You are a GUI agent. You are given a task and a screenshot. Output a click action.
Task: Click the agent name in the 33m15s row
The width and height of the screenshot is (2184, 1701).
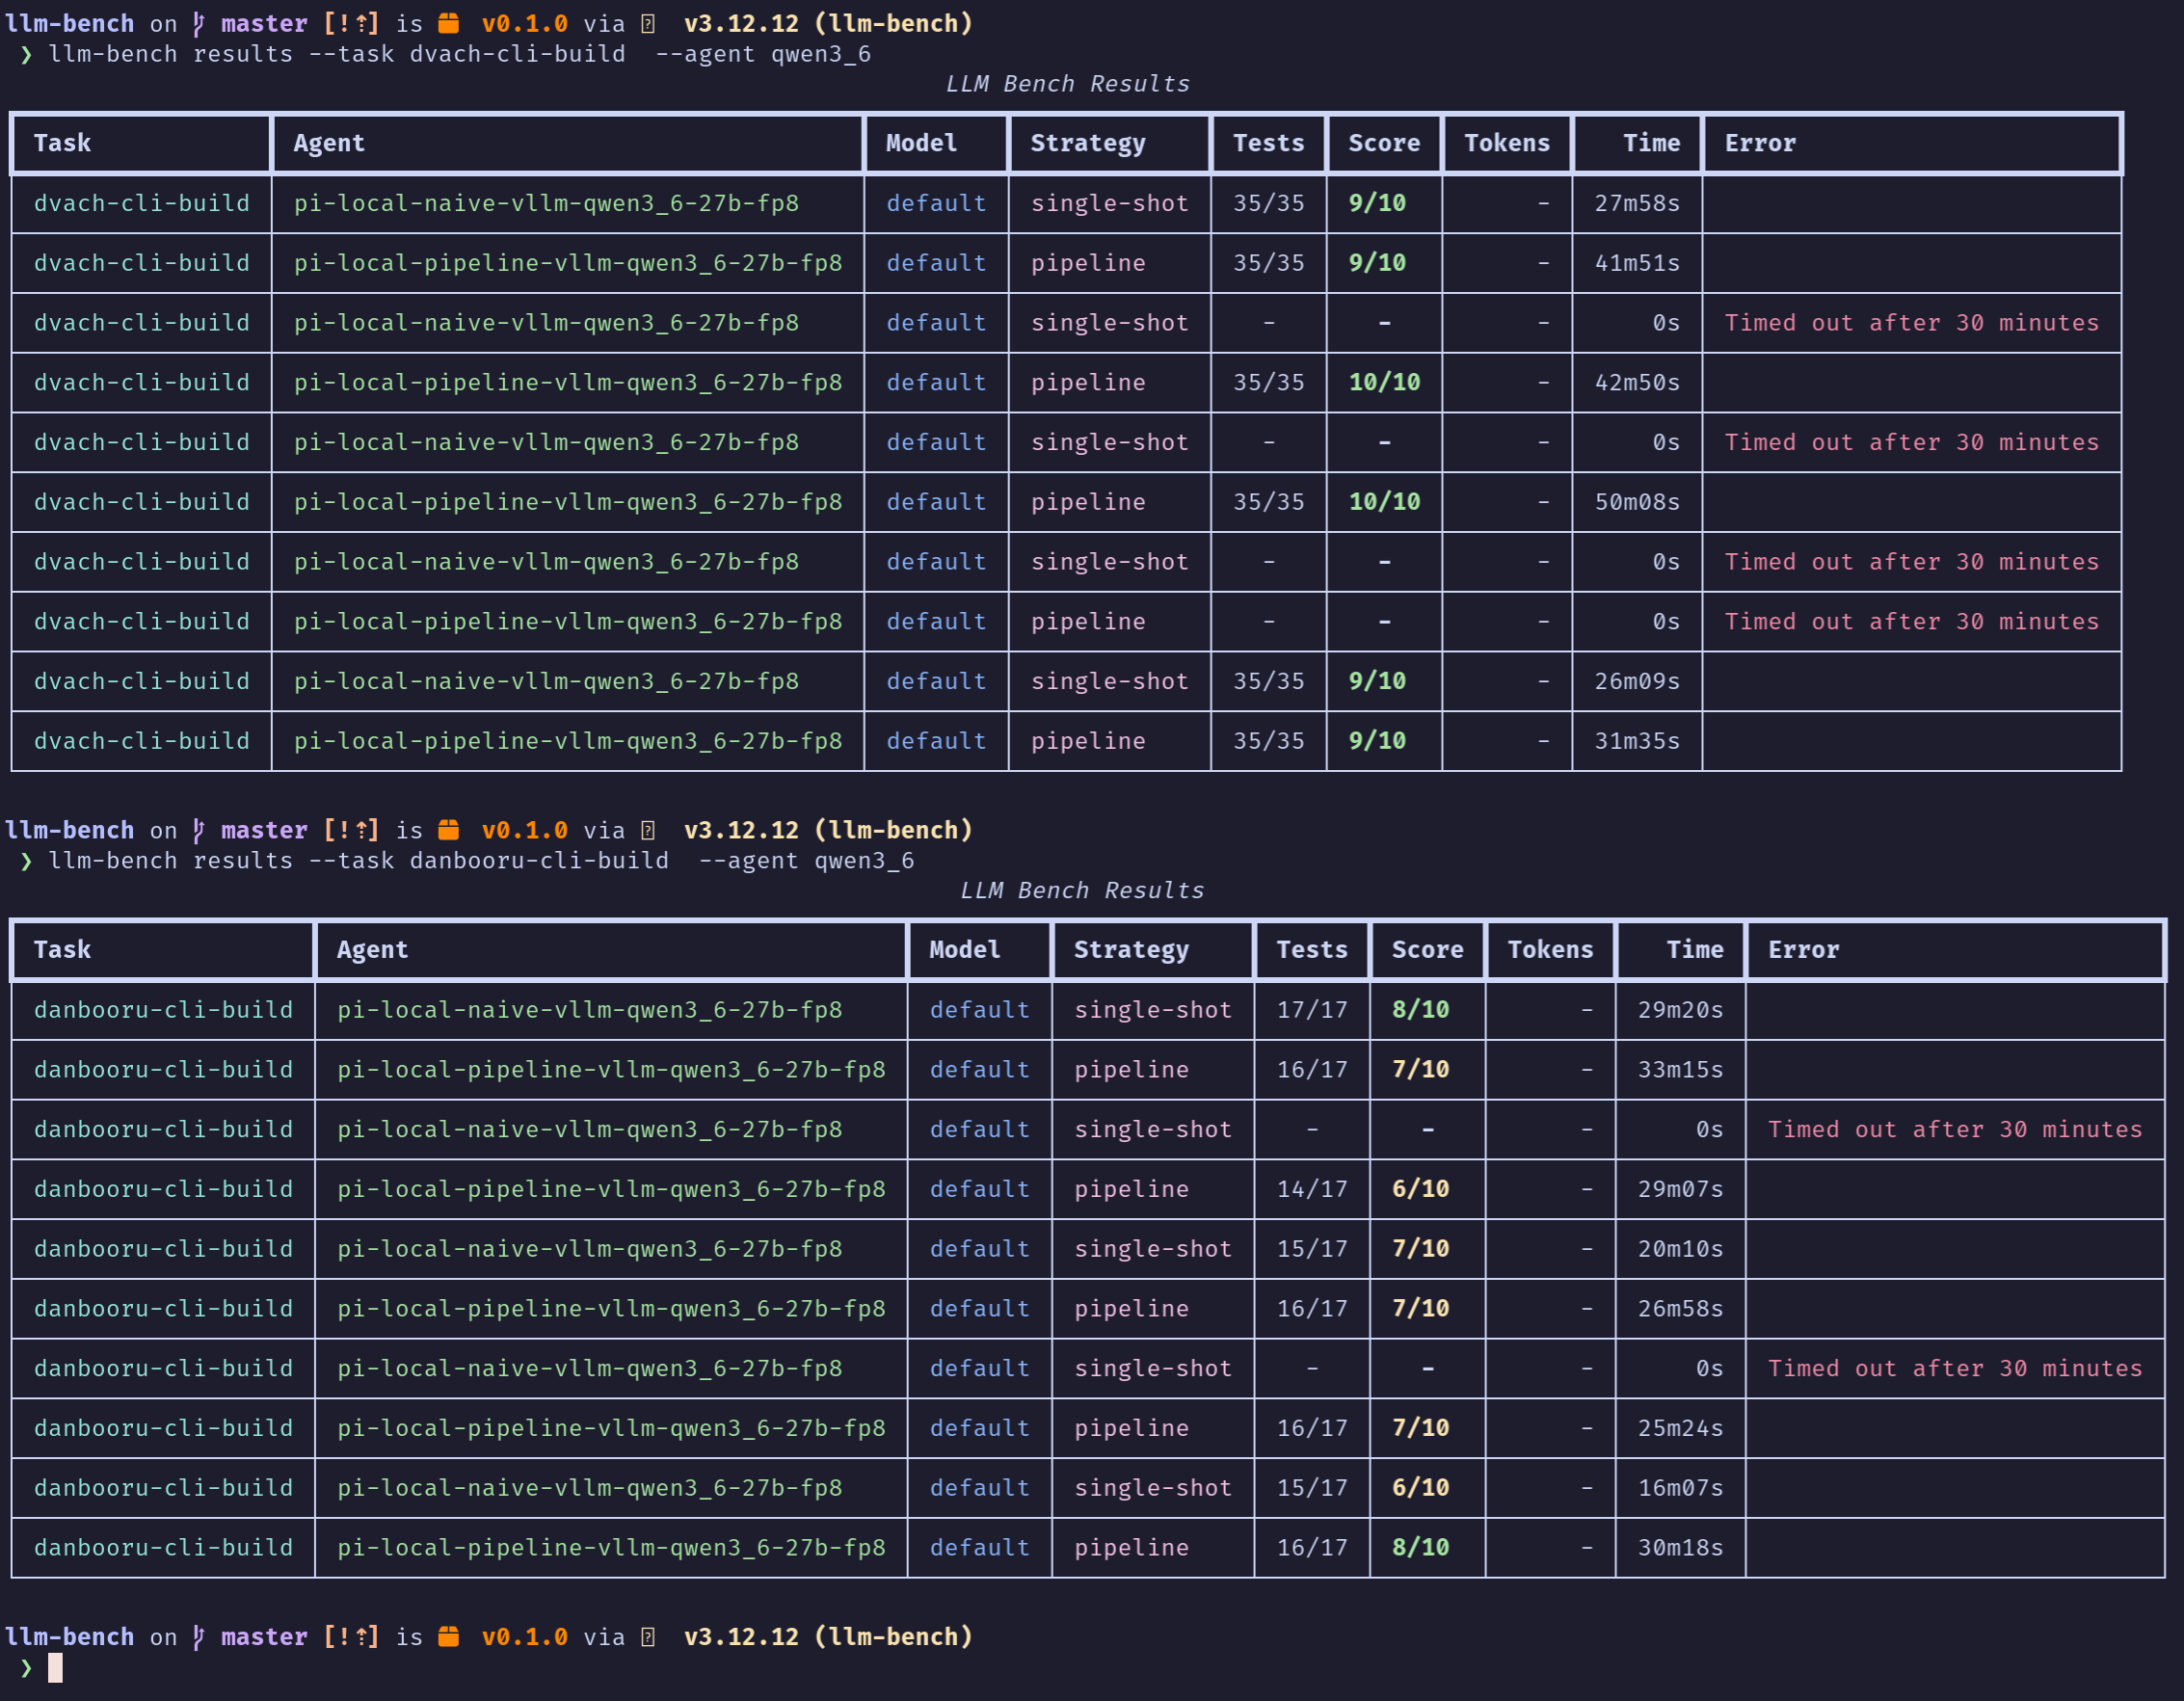tap(611, 1070)
